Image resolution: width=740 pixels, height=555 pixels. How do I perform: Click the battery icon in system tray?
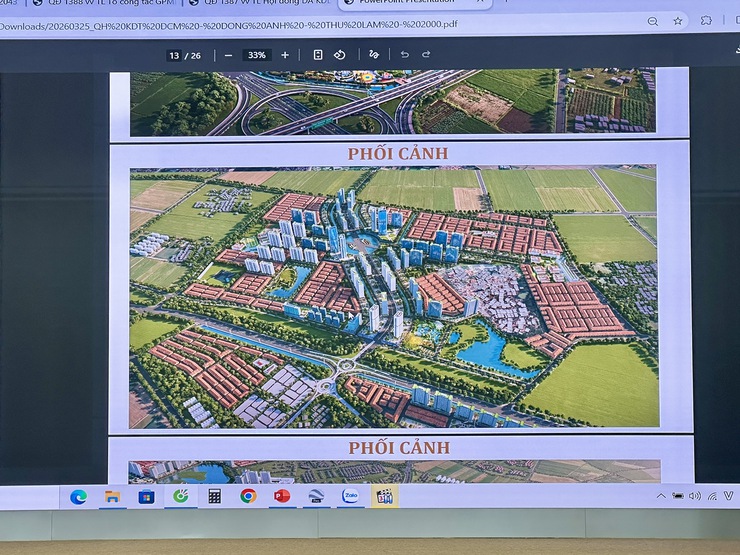click(x=678, y=496)
